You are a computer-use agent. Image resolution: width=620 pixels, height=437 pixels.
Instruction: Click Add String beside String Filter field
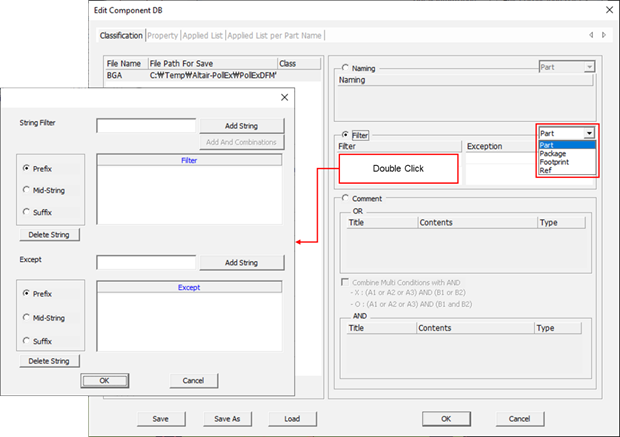pyautogui.click(x=241, y=126)
